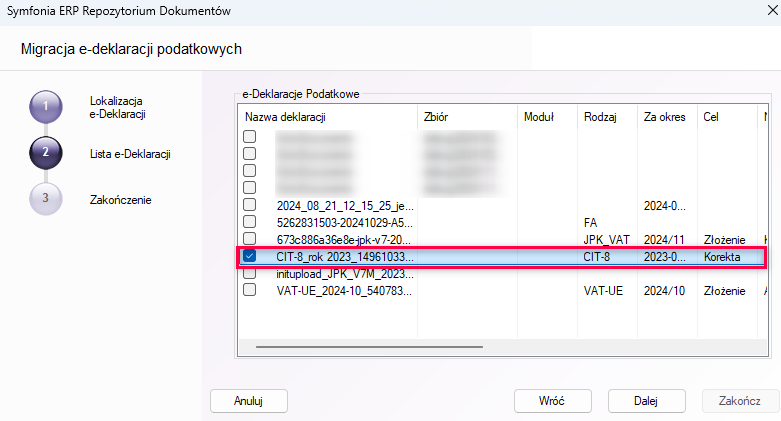Click the FA value in Rodzaj column
The height and width of the screenshot is (421, 781).
[590, 222]
